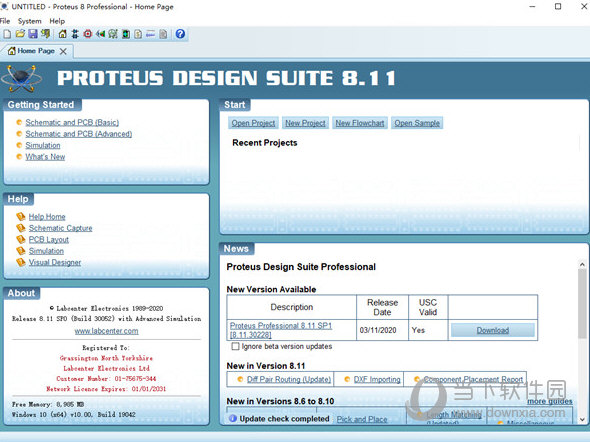Open the System menu
The width and height of the screenshot is (590, 442).
point(29,21)
